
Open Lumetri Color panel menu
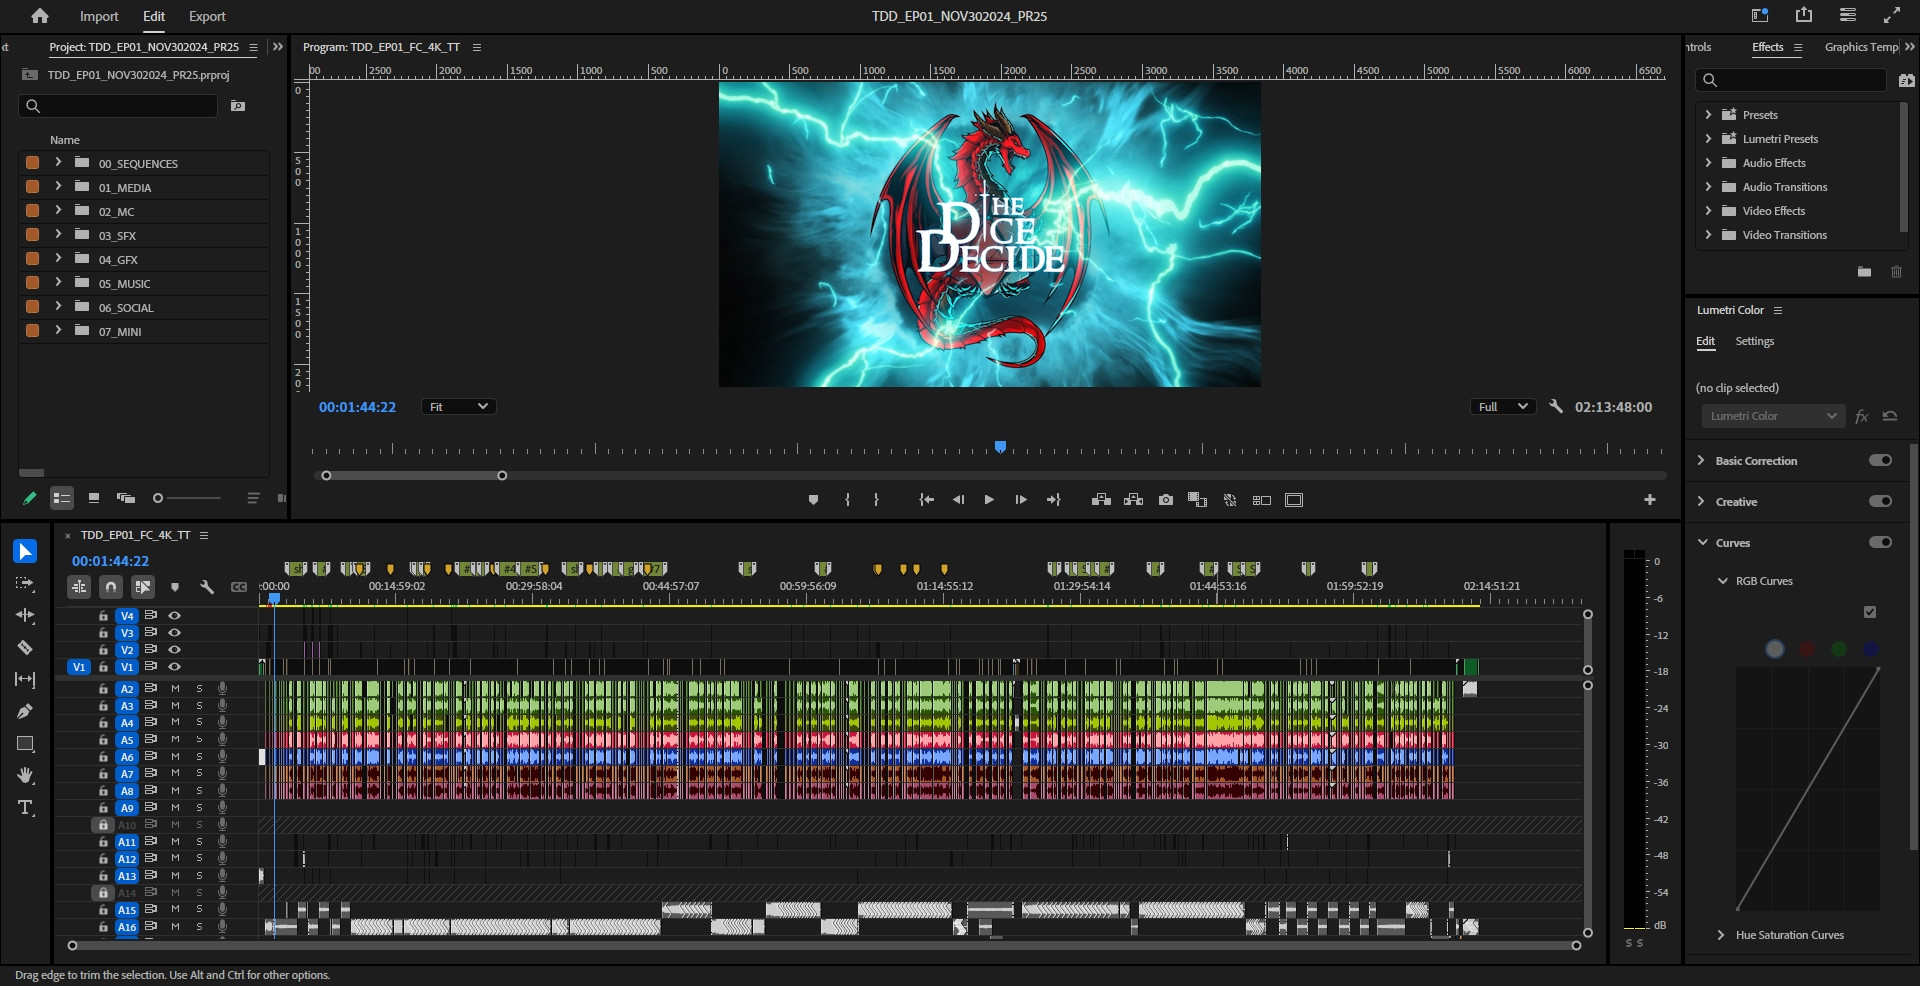point(1778,311)
